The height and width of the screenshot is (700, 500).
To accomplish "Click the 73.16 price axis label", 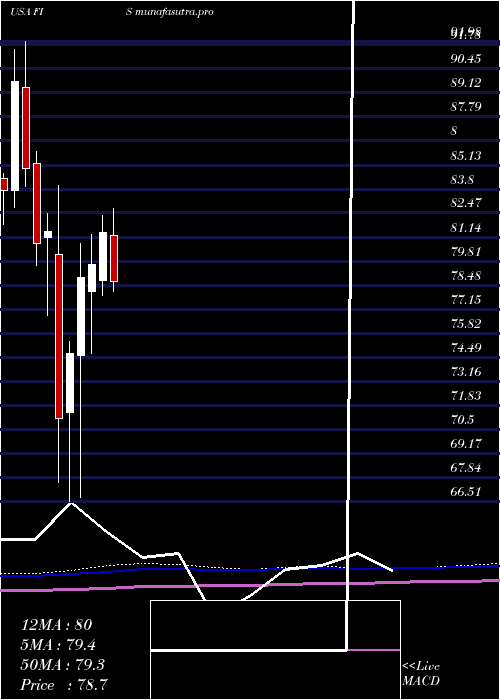I will (466, 371).
